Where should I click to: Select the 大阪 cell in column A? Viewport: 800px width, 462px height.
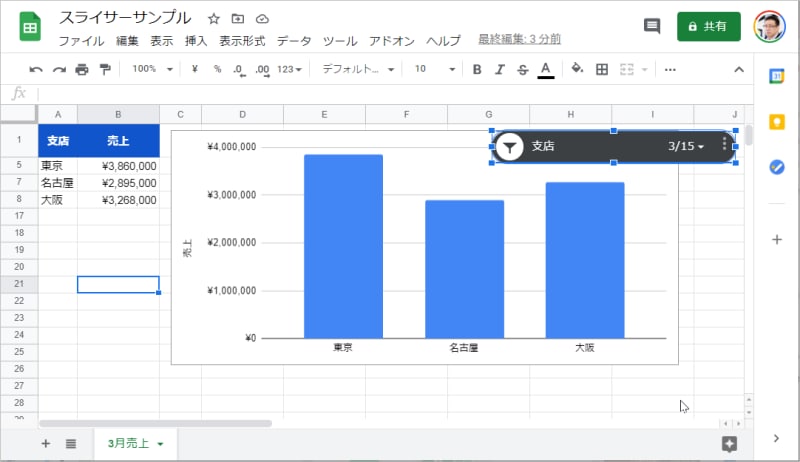[x=58, y=200]
